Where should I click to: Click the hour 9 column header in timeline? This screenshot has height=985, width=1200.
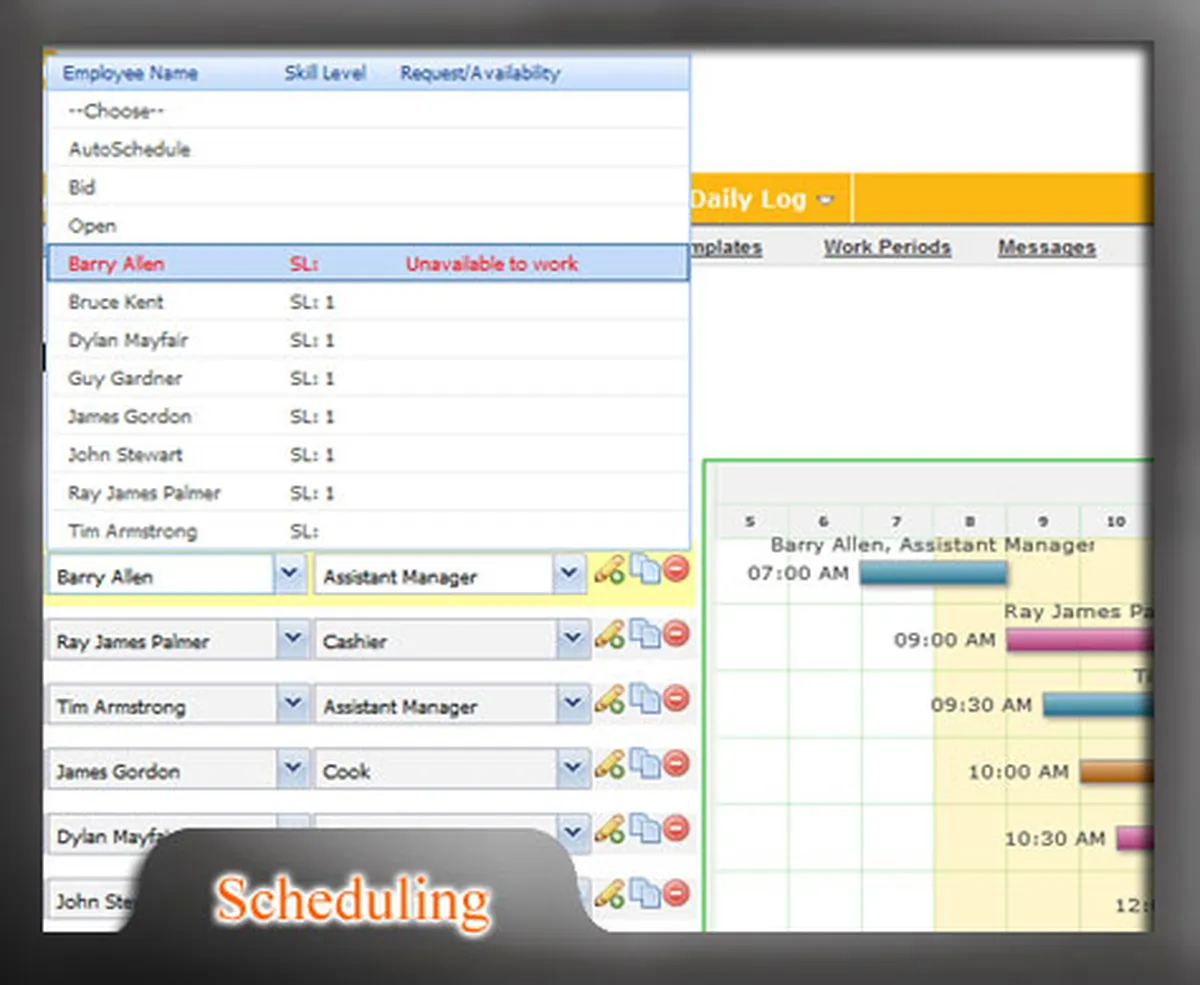coord(1043,521)
